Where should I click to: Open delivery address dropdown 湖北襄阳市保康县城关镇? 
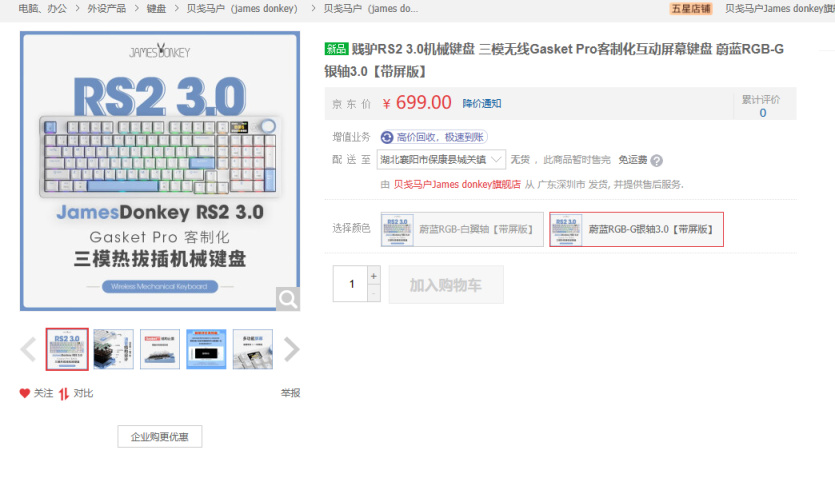pyautogui.click(x=441, y=160)
